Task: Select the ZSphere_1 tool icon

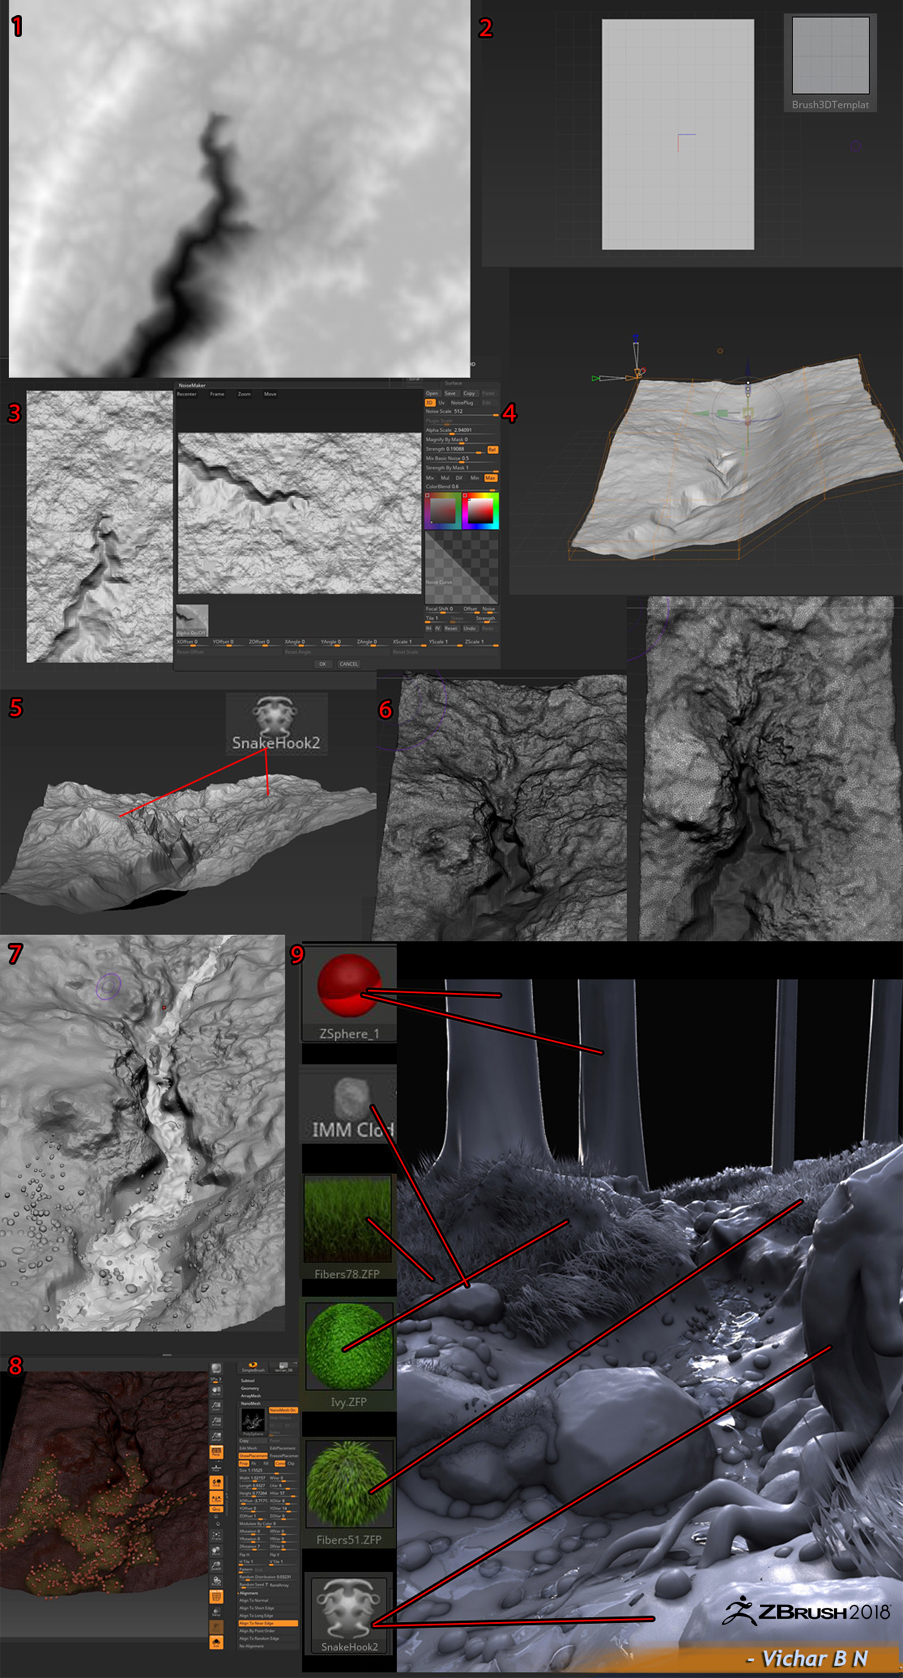Action: click(x=349, y=994)
